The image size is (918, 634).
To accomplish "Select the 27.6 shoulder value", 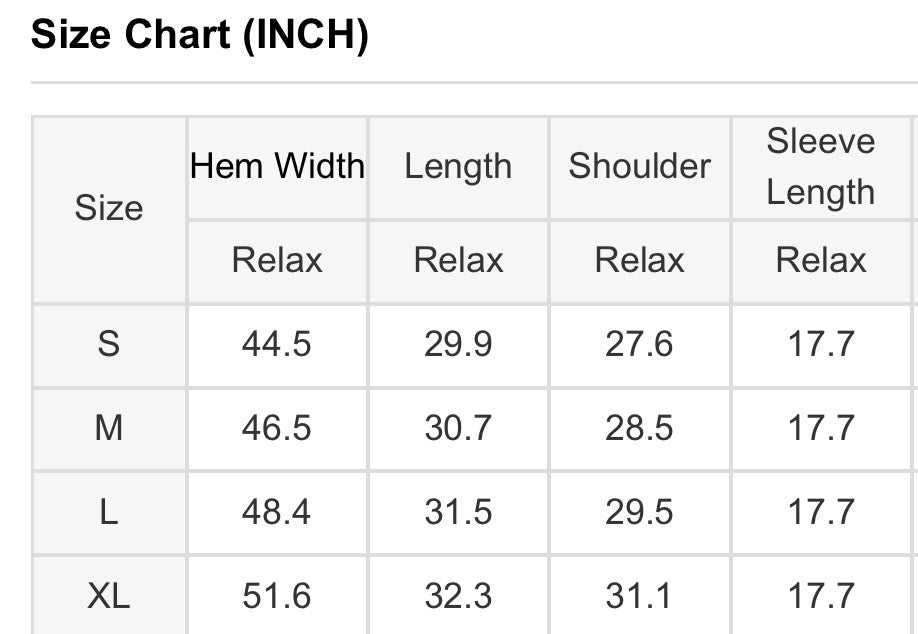I will 639,344.
